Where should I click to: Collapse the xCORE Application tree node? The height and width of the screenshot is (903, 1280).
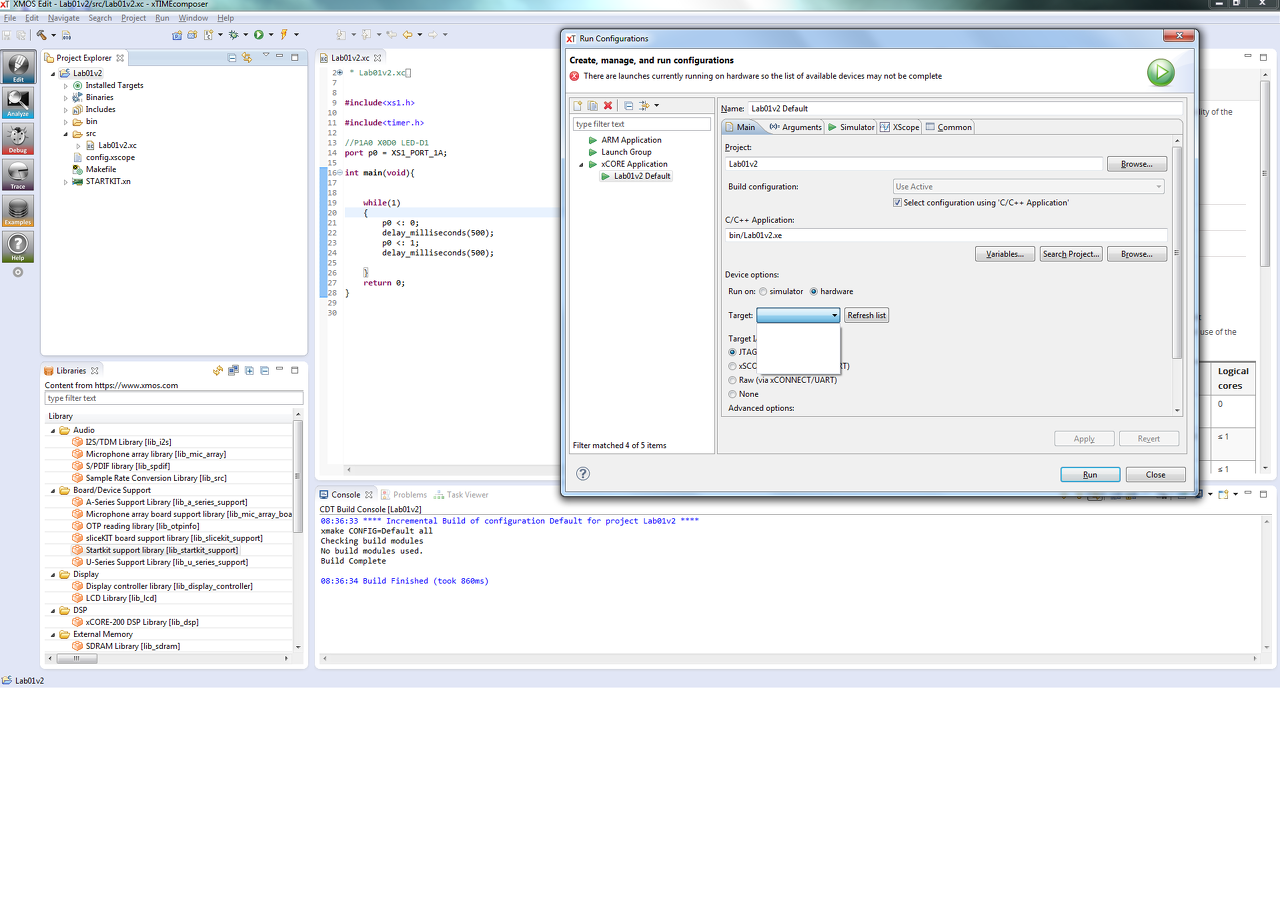pos(581,164)
